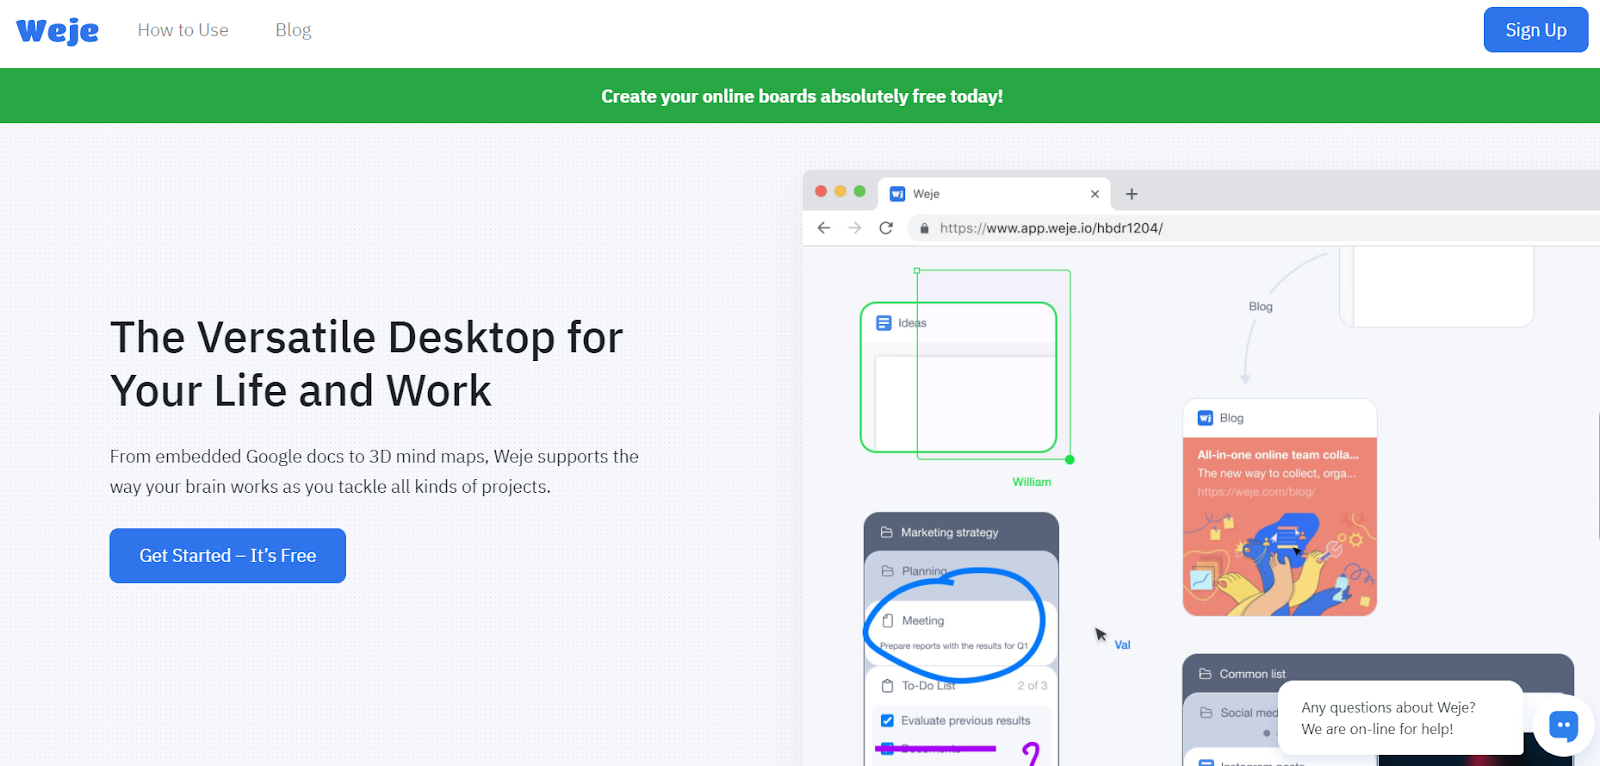Click the red window dot in mockup
1600x766 pixels.
point(821,191)
